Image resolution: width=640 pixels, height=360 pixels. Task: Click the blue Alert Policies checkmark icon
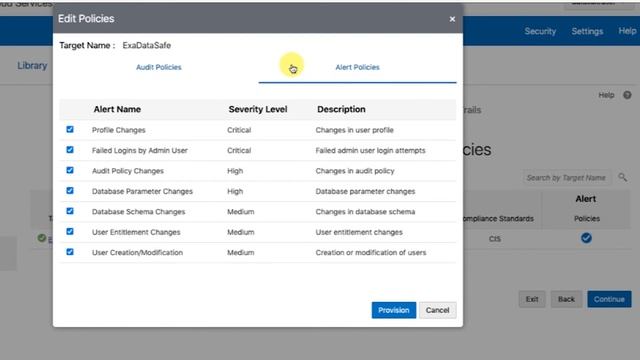pyautogui.click(x=586, y=238)
